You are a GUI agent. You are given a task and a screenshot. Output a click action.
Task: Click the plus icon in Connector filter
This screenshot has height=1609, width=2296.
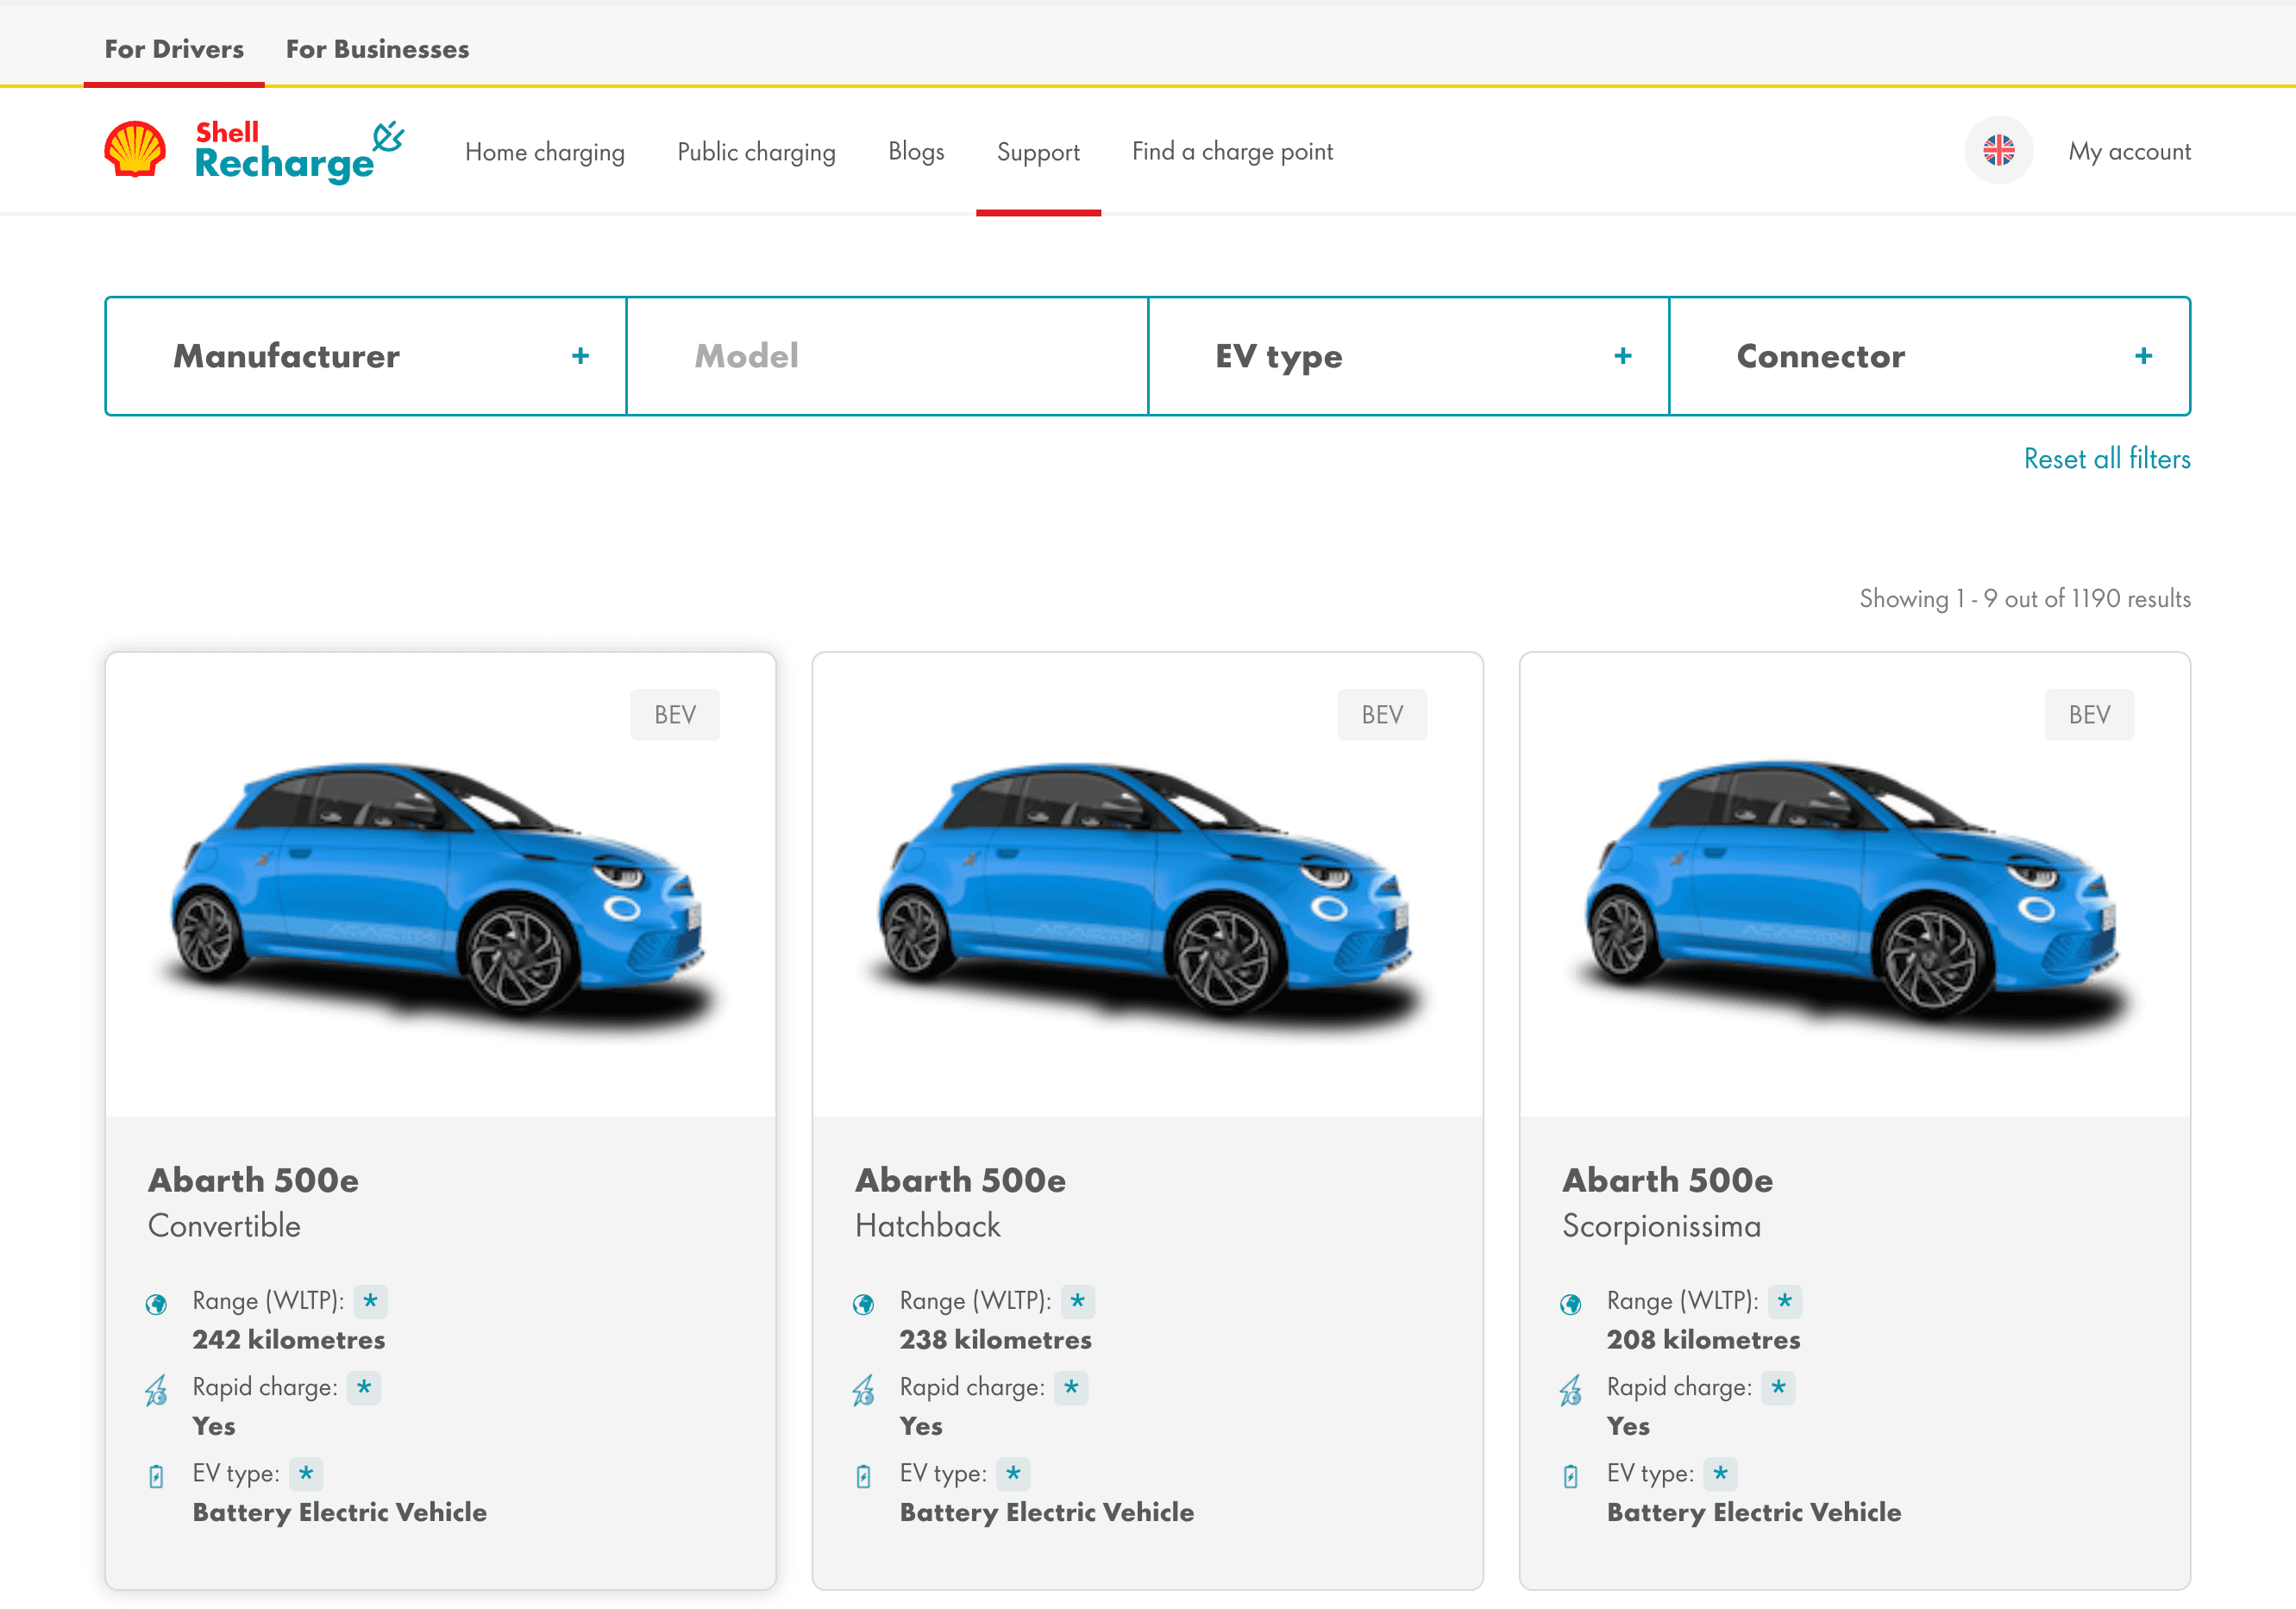[2143, 356]
